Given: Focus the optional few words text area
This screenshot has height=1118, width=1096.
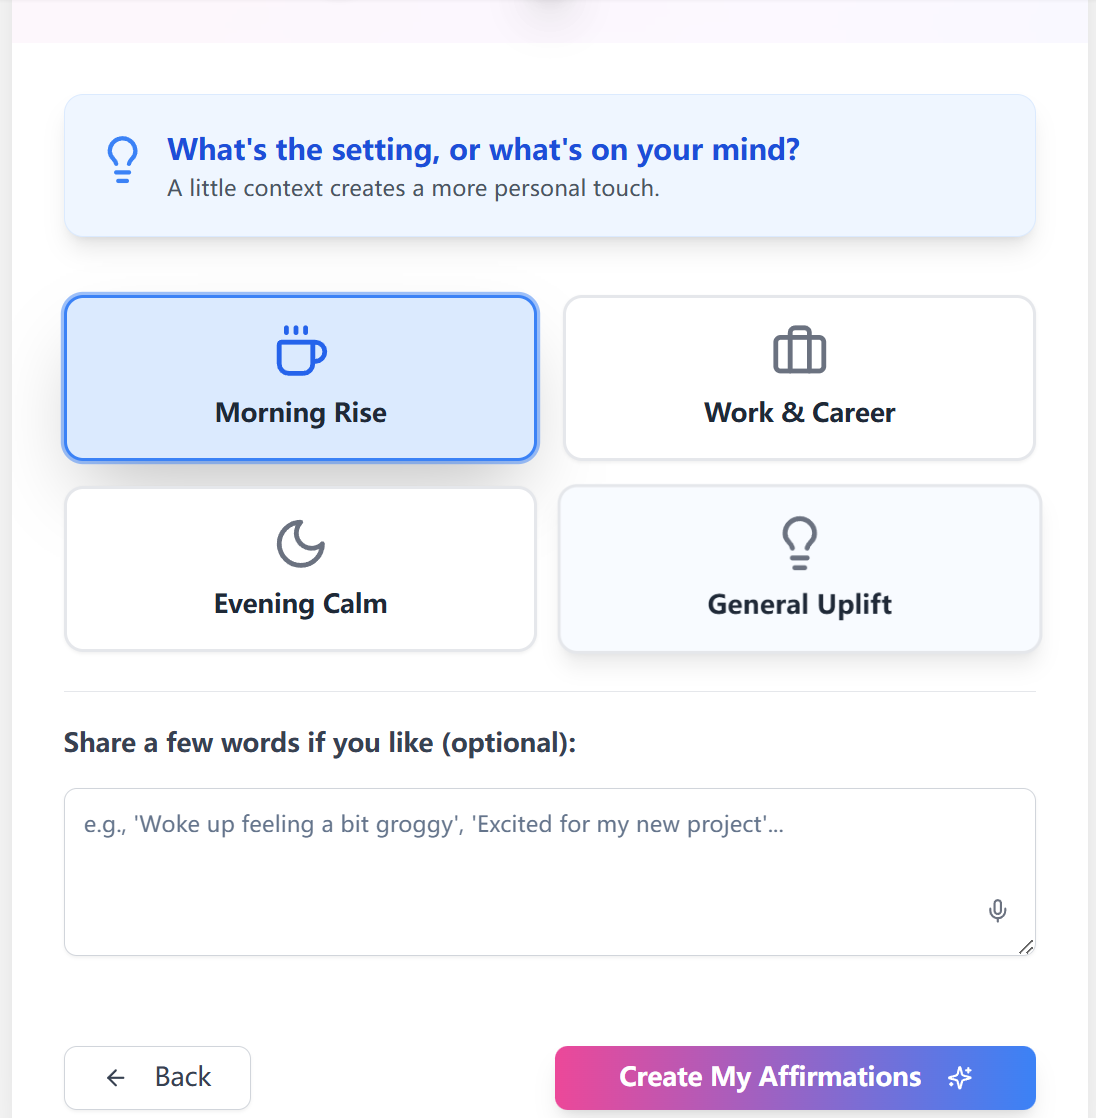Looking at the screenshot, I should (550, 871).
